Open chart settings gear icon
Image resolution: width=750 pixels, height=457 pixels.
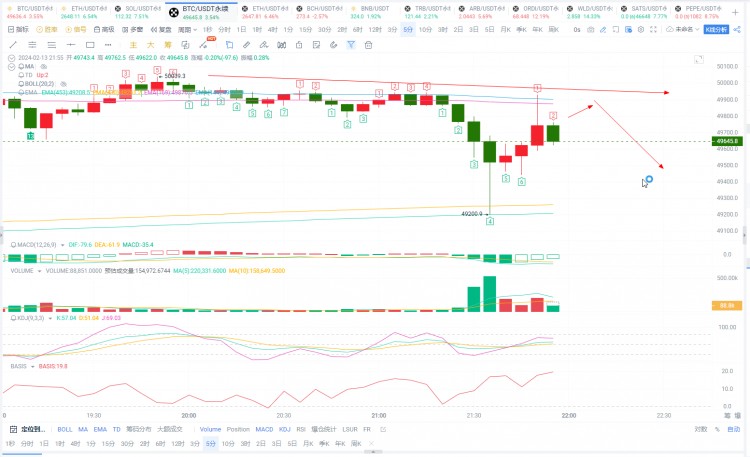pyautogui.click(x=640, y=30)
